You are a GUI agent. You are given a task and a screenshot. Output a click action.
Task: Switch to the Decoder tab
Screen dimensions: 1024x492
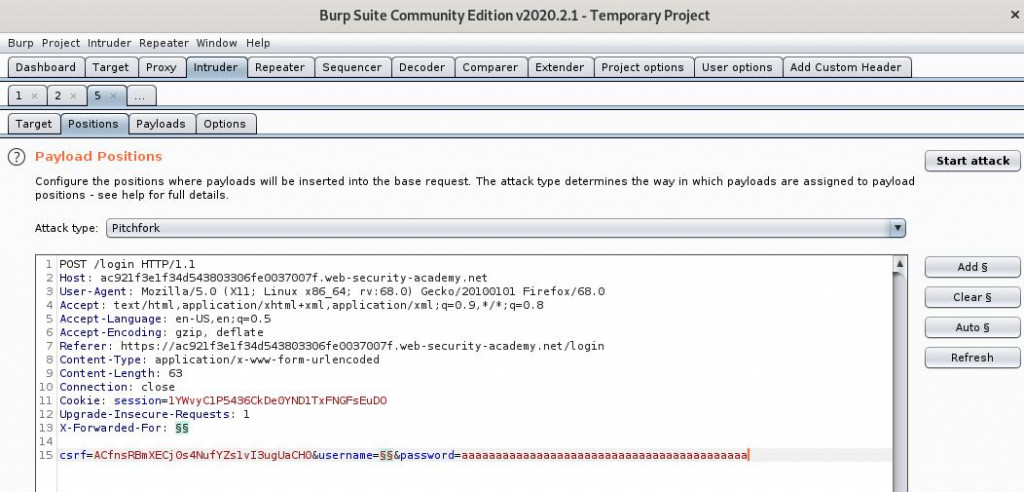pos(422,67)
